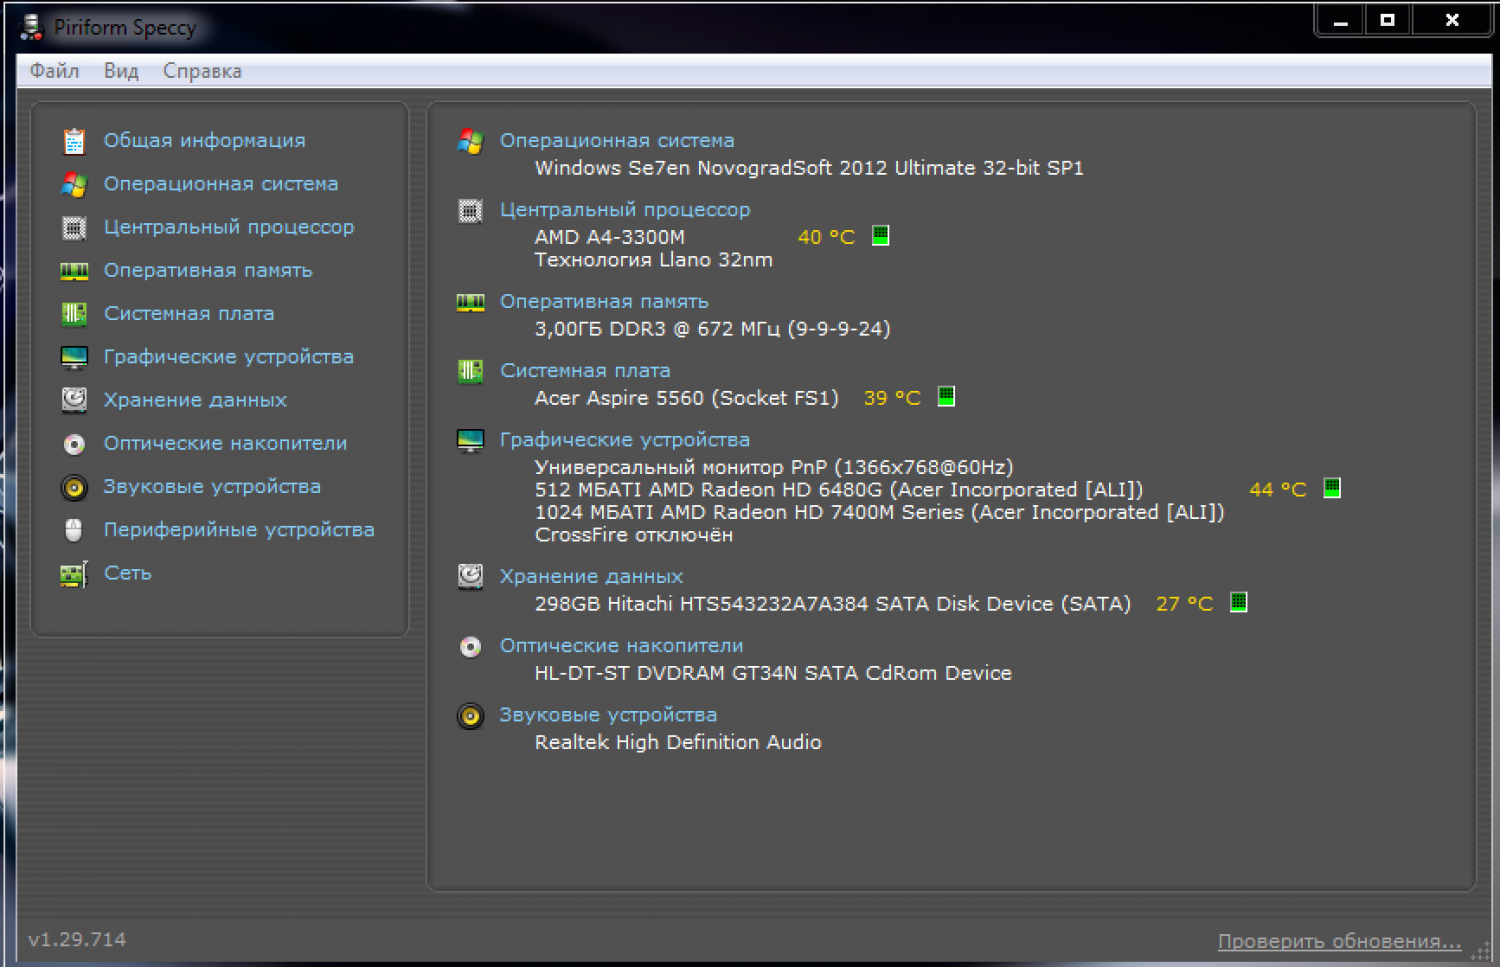Click the Системная плата heading in summary
Screen dimensions: 1500x967
(585, 371)
